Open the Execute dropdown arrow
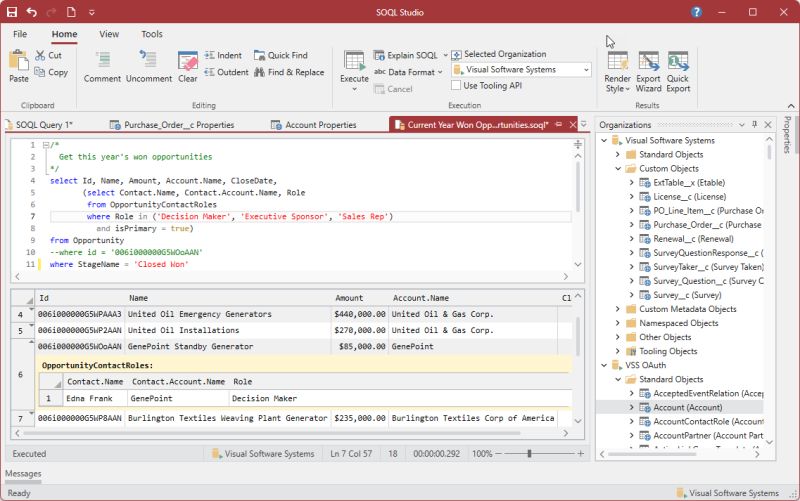 tap(354, 89)
